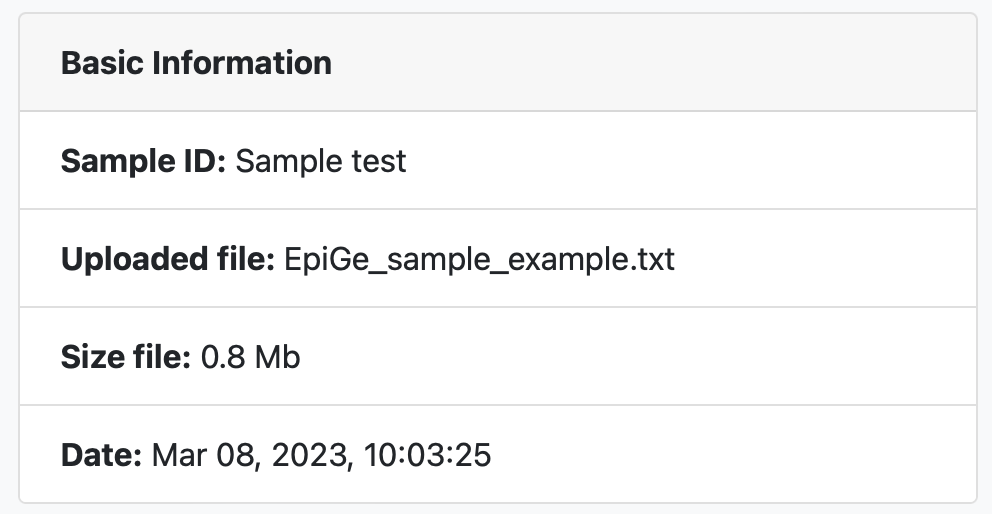This screenshot has width=992, height=514.
Task: Click the "Mb" unit in the size row
Action: point(277,357)
